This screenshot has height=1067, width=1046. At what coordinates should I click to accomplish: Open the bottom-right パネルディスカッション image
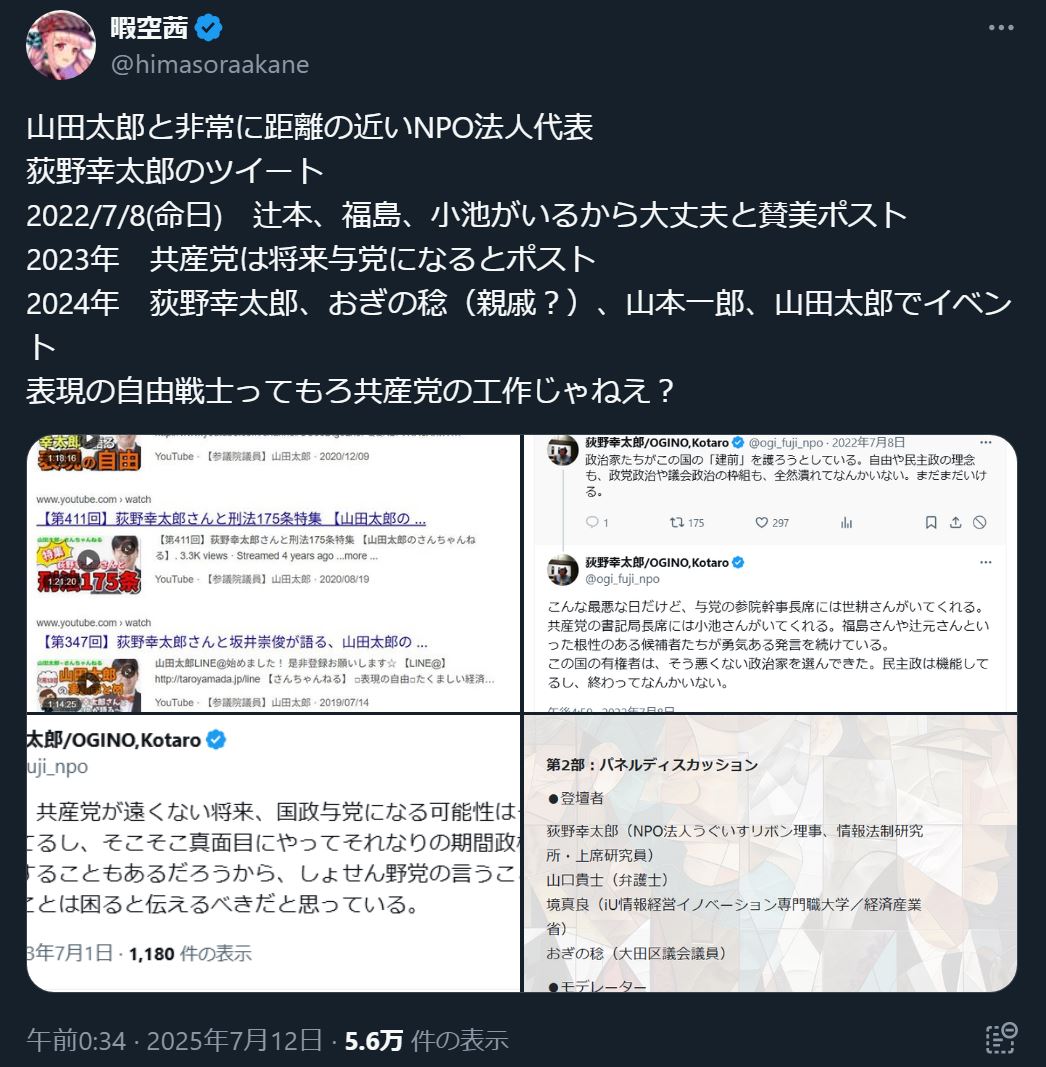point(770,853)
